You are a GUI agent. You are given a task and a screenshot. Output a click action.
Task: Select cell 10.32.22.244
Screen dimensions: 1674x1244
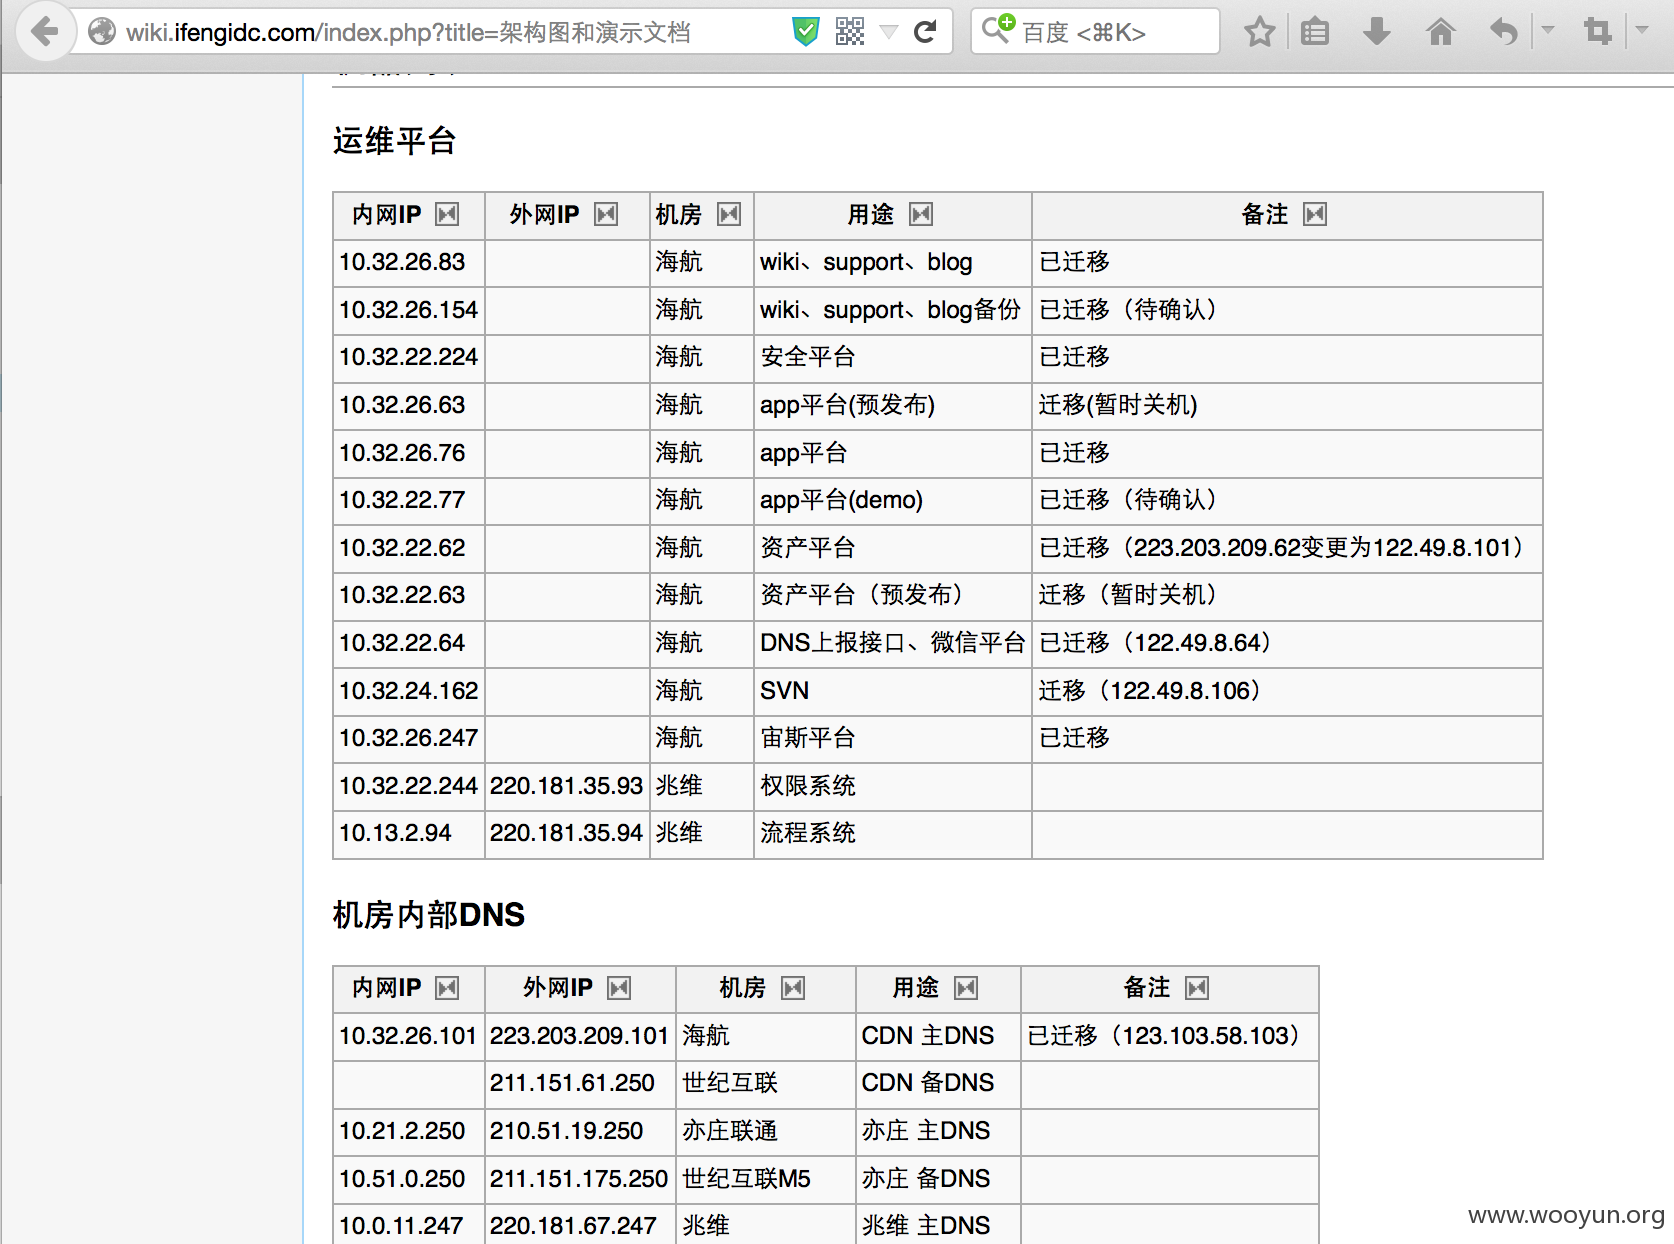click(x=408, y=786)
